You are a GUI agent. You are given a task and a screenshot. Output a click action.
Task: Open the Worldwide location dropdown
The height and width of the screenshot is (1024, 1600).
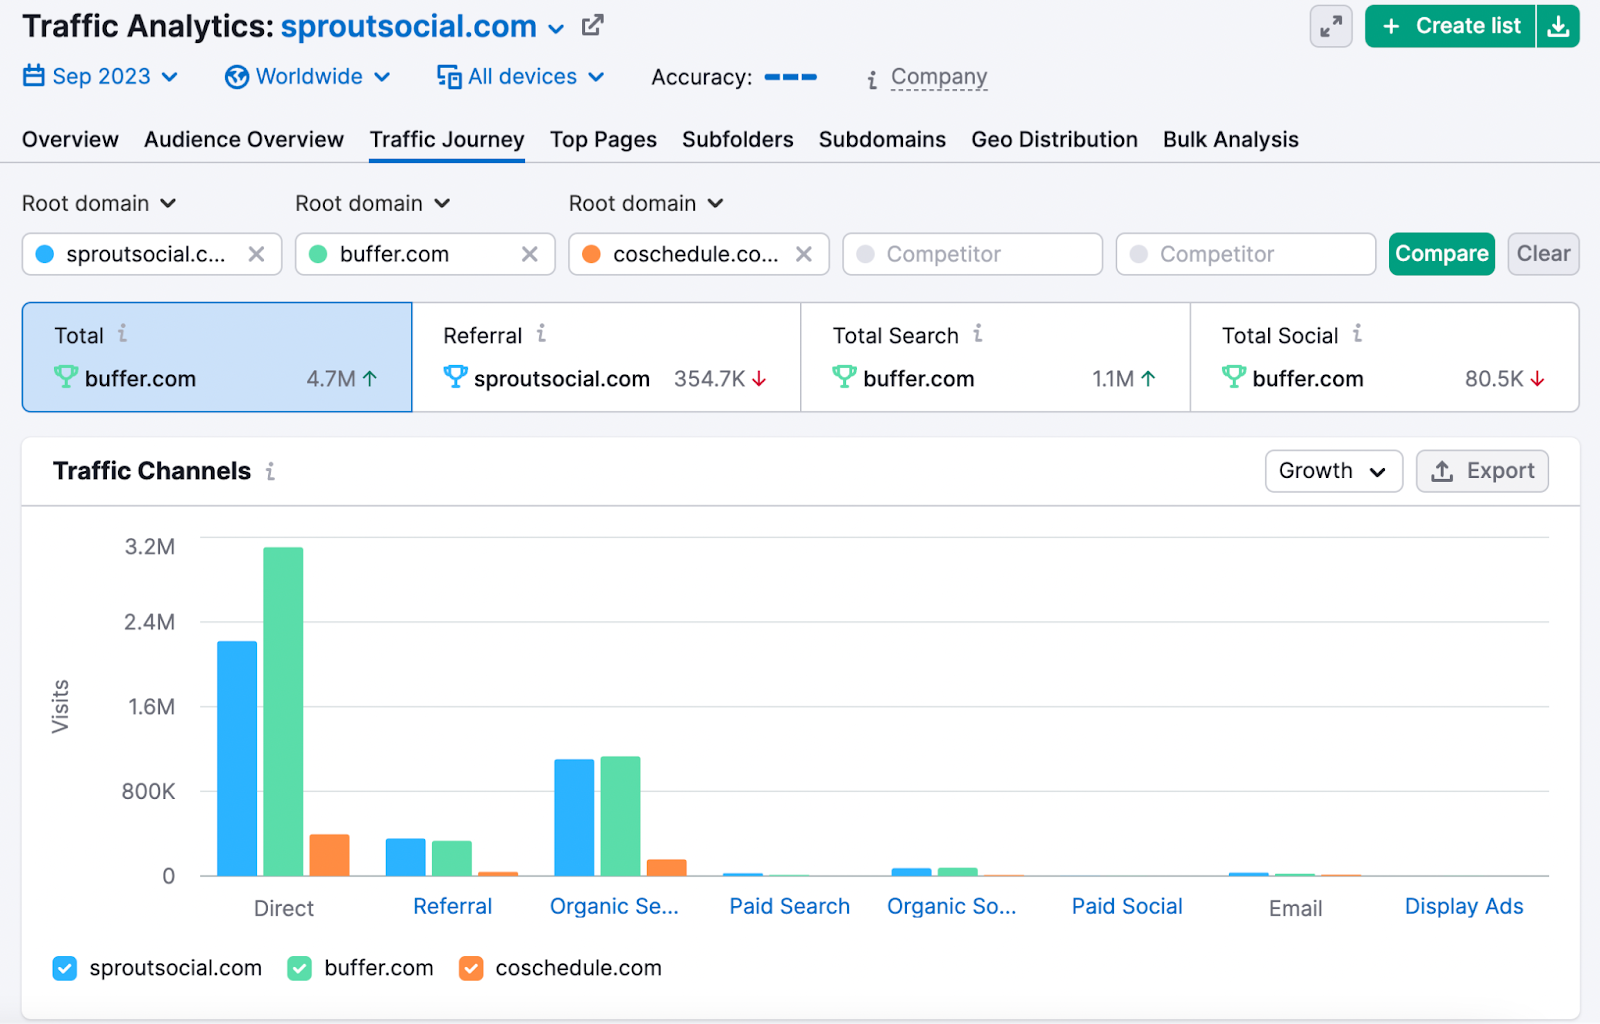(x=308, y=76)
